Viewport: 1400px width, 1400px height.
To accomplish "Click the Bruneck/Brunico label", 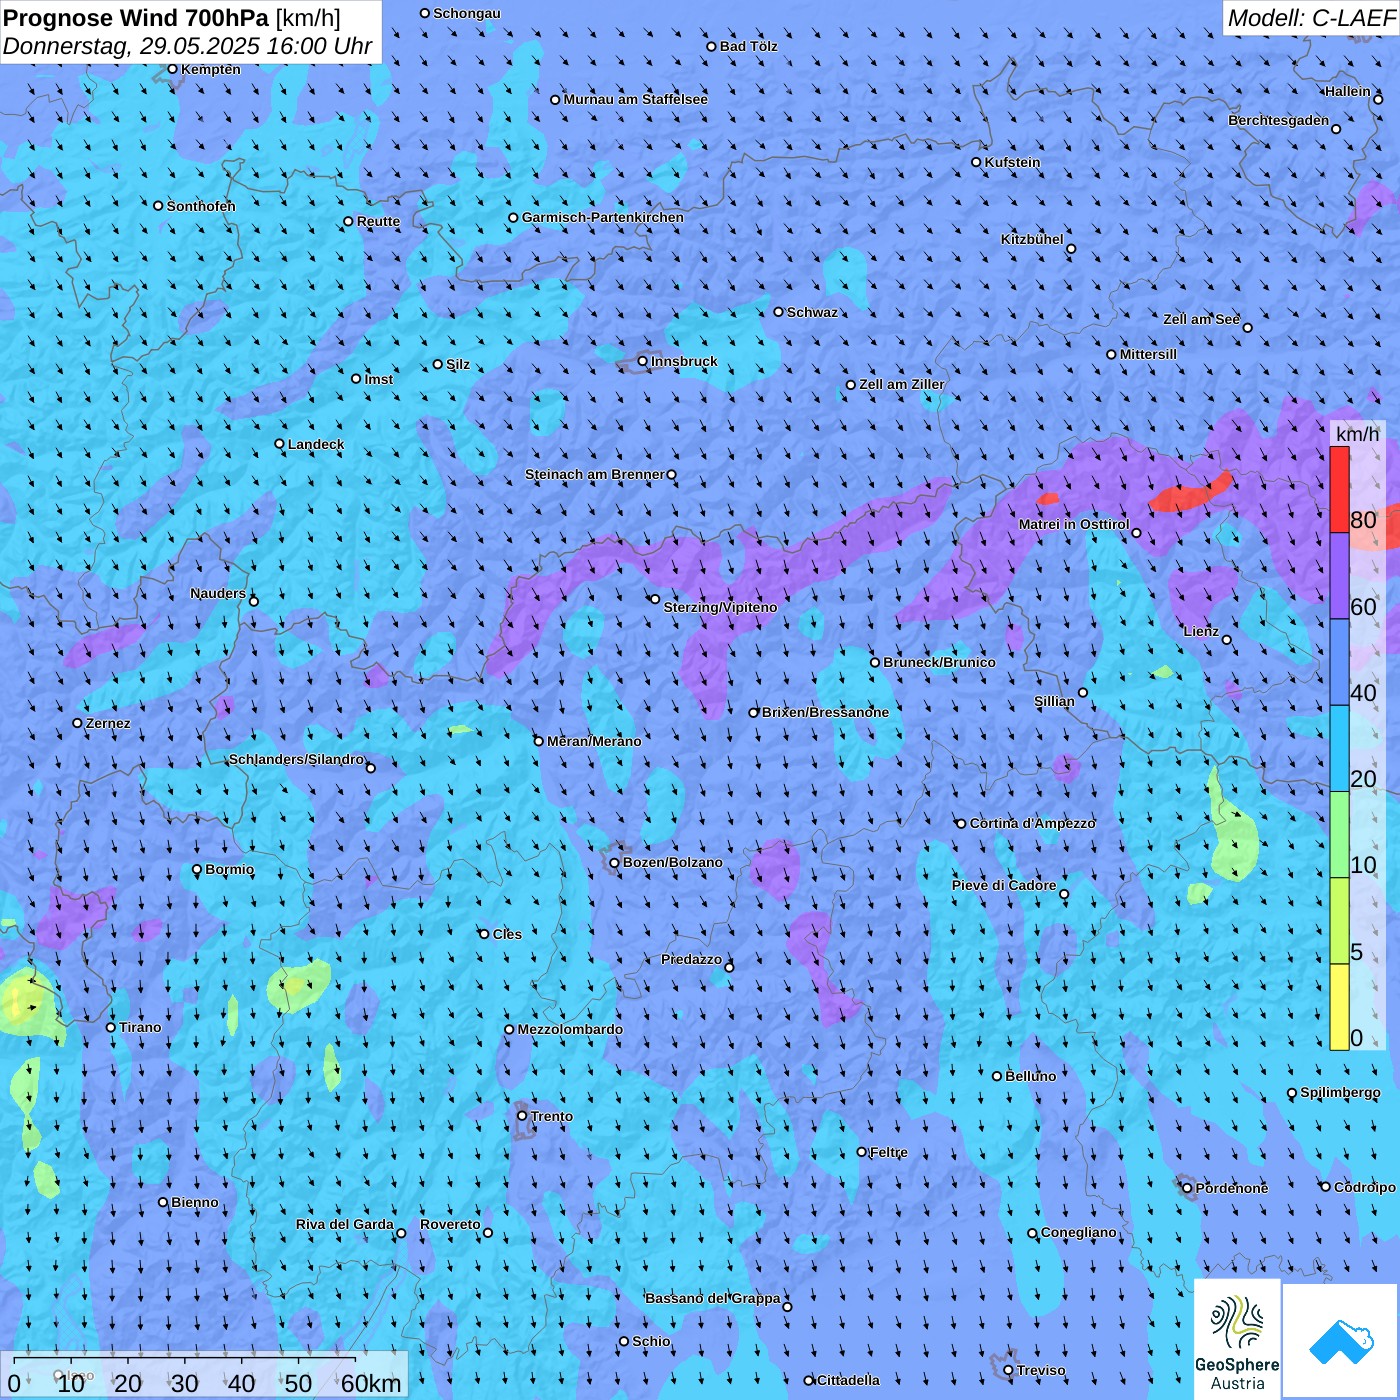I will coord(939,662).
